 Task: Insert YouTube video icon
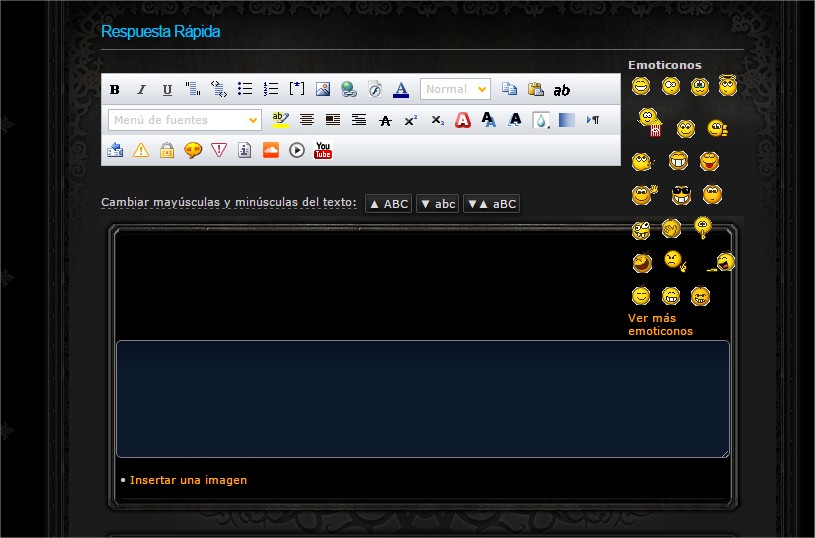[x=323, y=151]
